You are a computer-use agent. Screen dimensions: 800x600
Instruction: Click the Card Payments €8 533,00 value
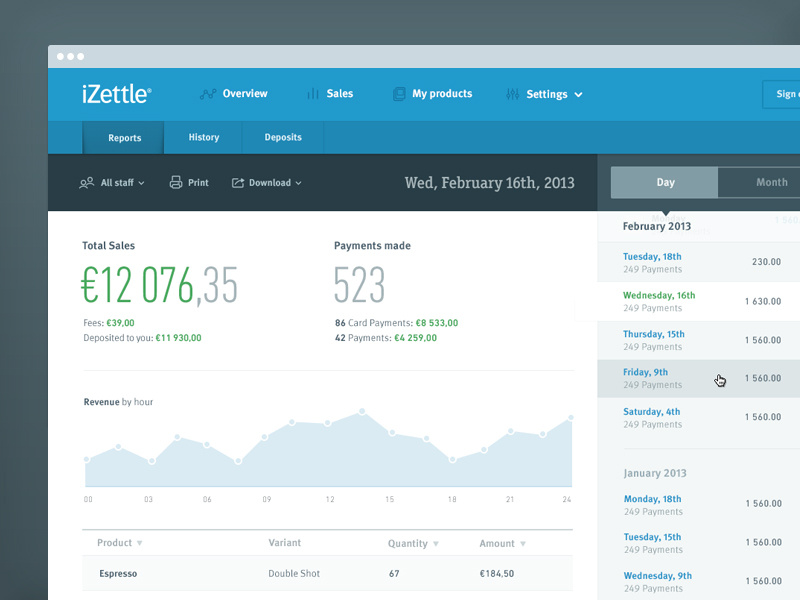pos(437,323)
